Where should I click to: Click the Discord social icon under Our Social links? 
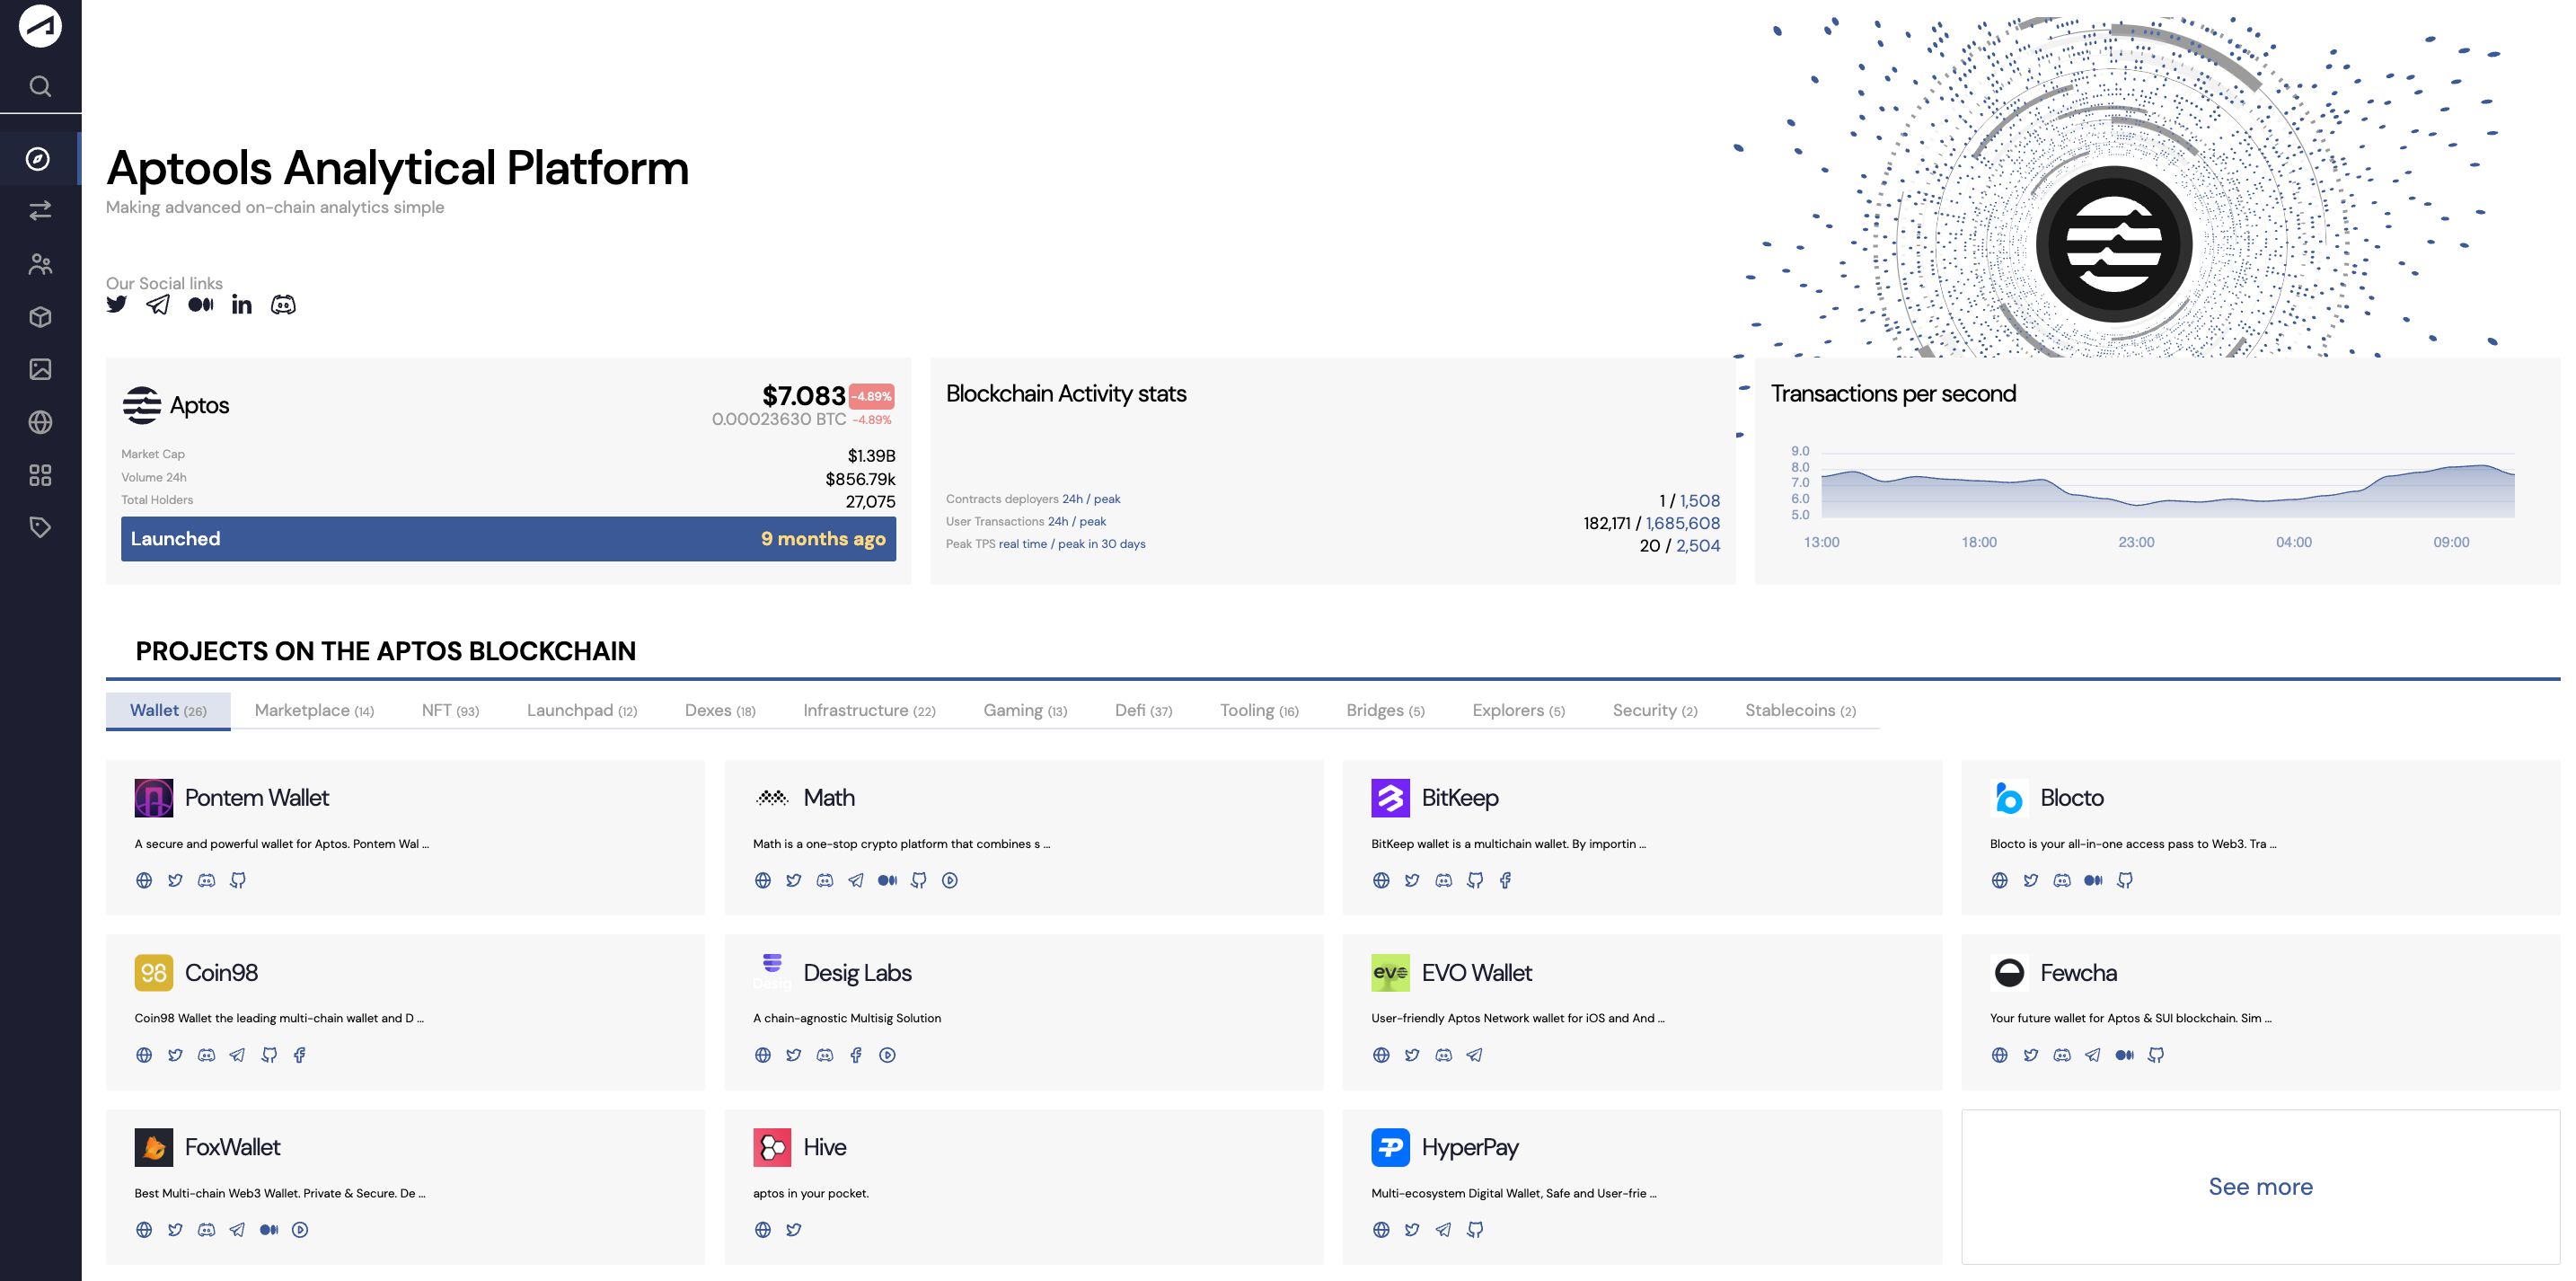[x=283, y=305]
